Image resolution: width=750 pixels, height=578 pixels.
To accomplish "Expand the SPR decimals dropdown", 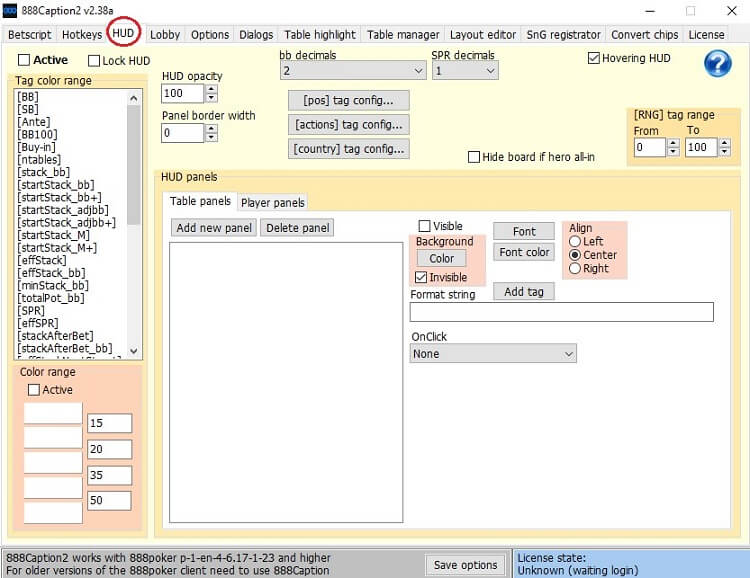I will click(464, 71).
